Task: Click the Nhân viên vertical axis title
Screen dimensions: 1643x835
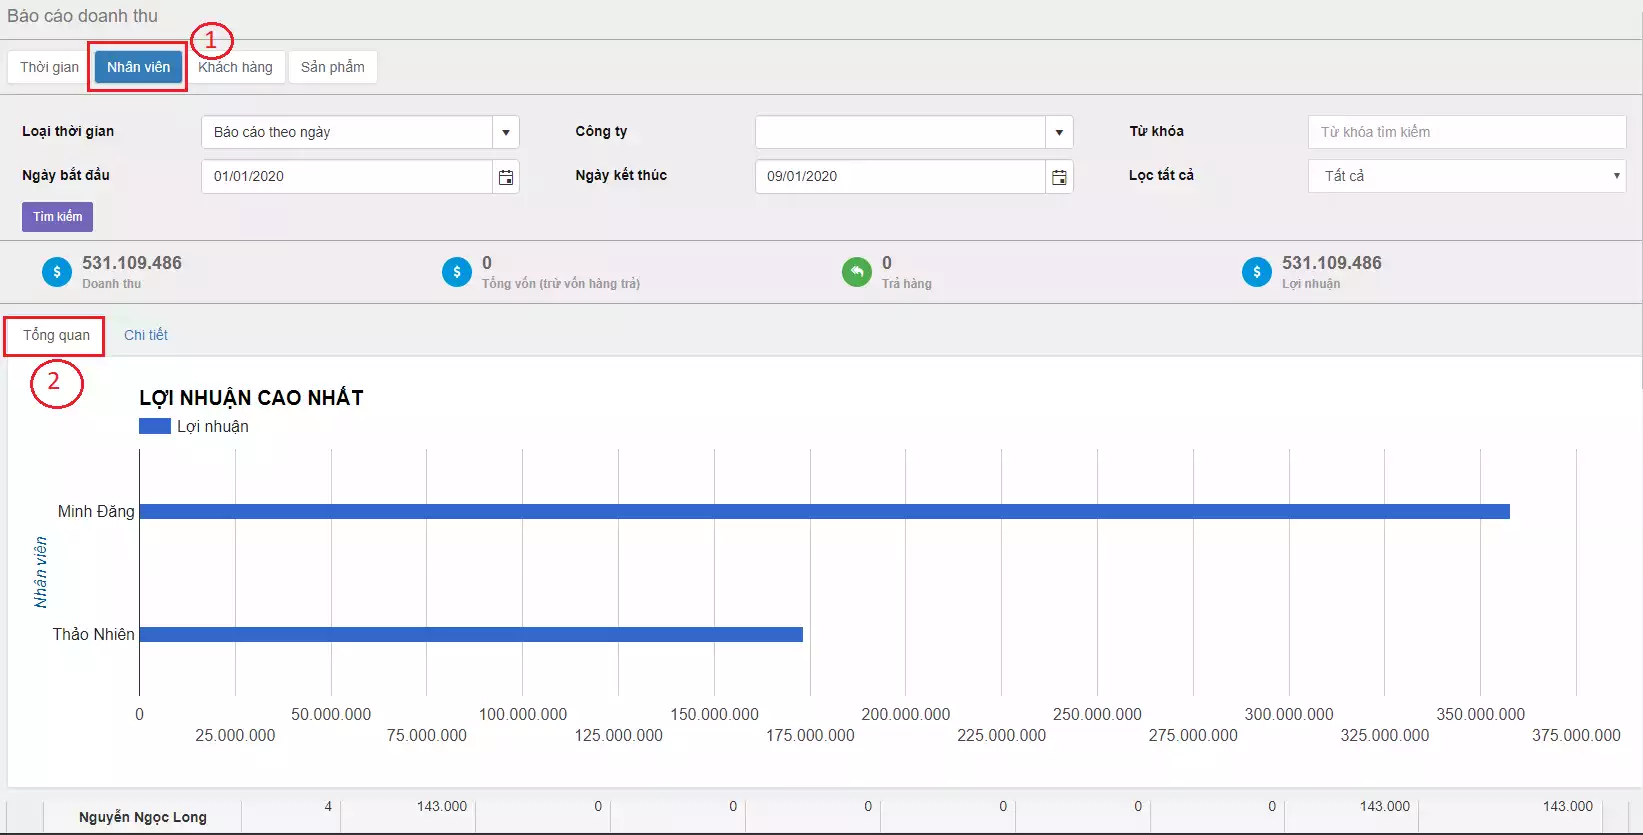Action: point(41,572)
